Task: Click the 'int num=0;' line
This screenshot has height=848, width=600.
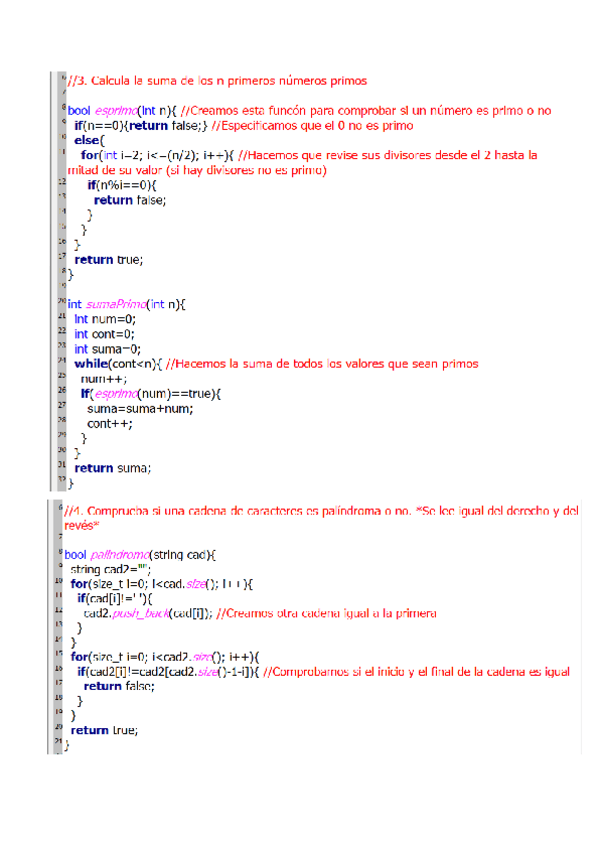Action: pos(105,319)
